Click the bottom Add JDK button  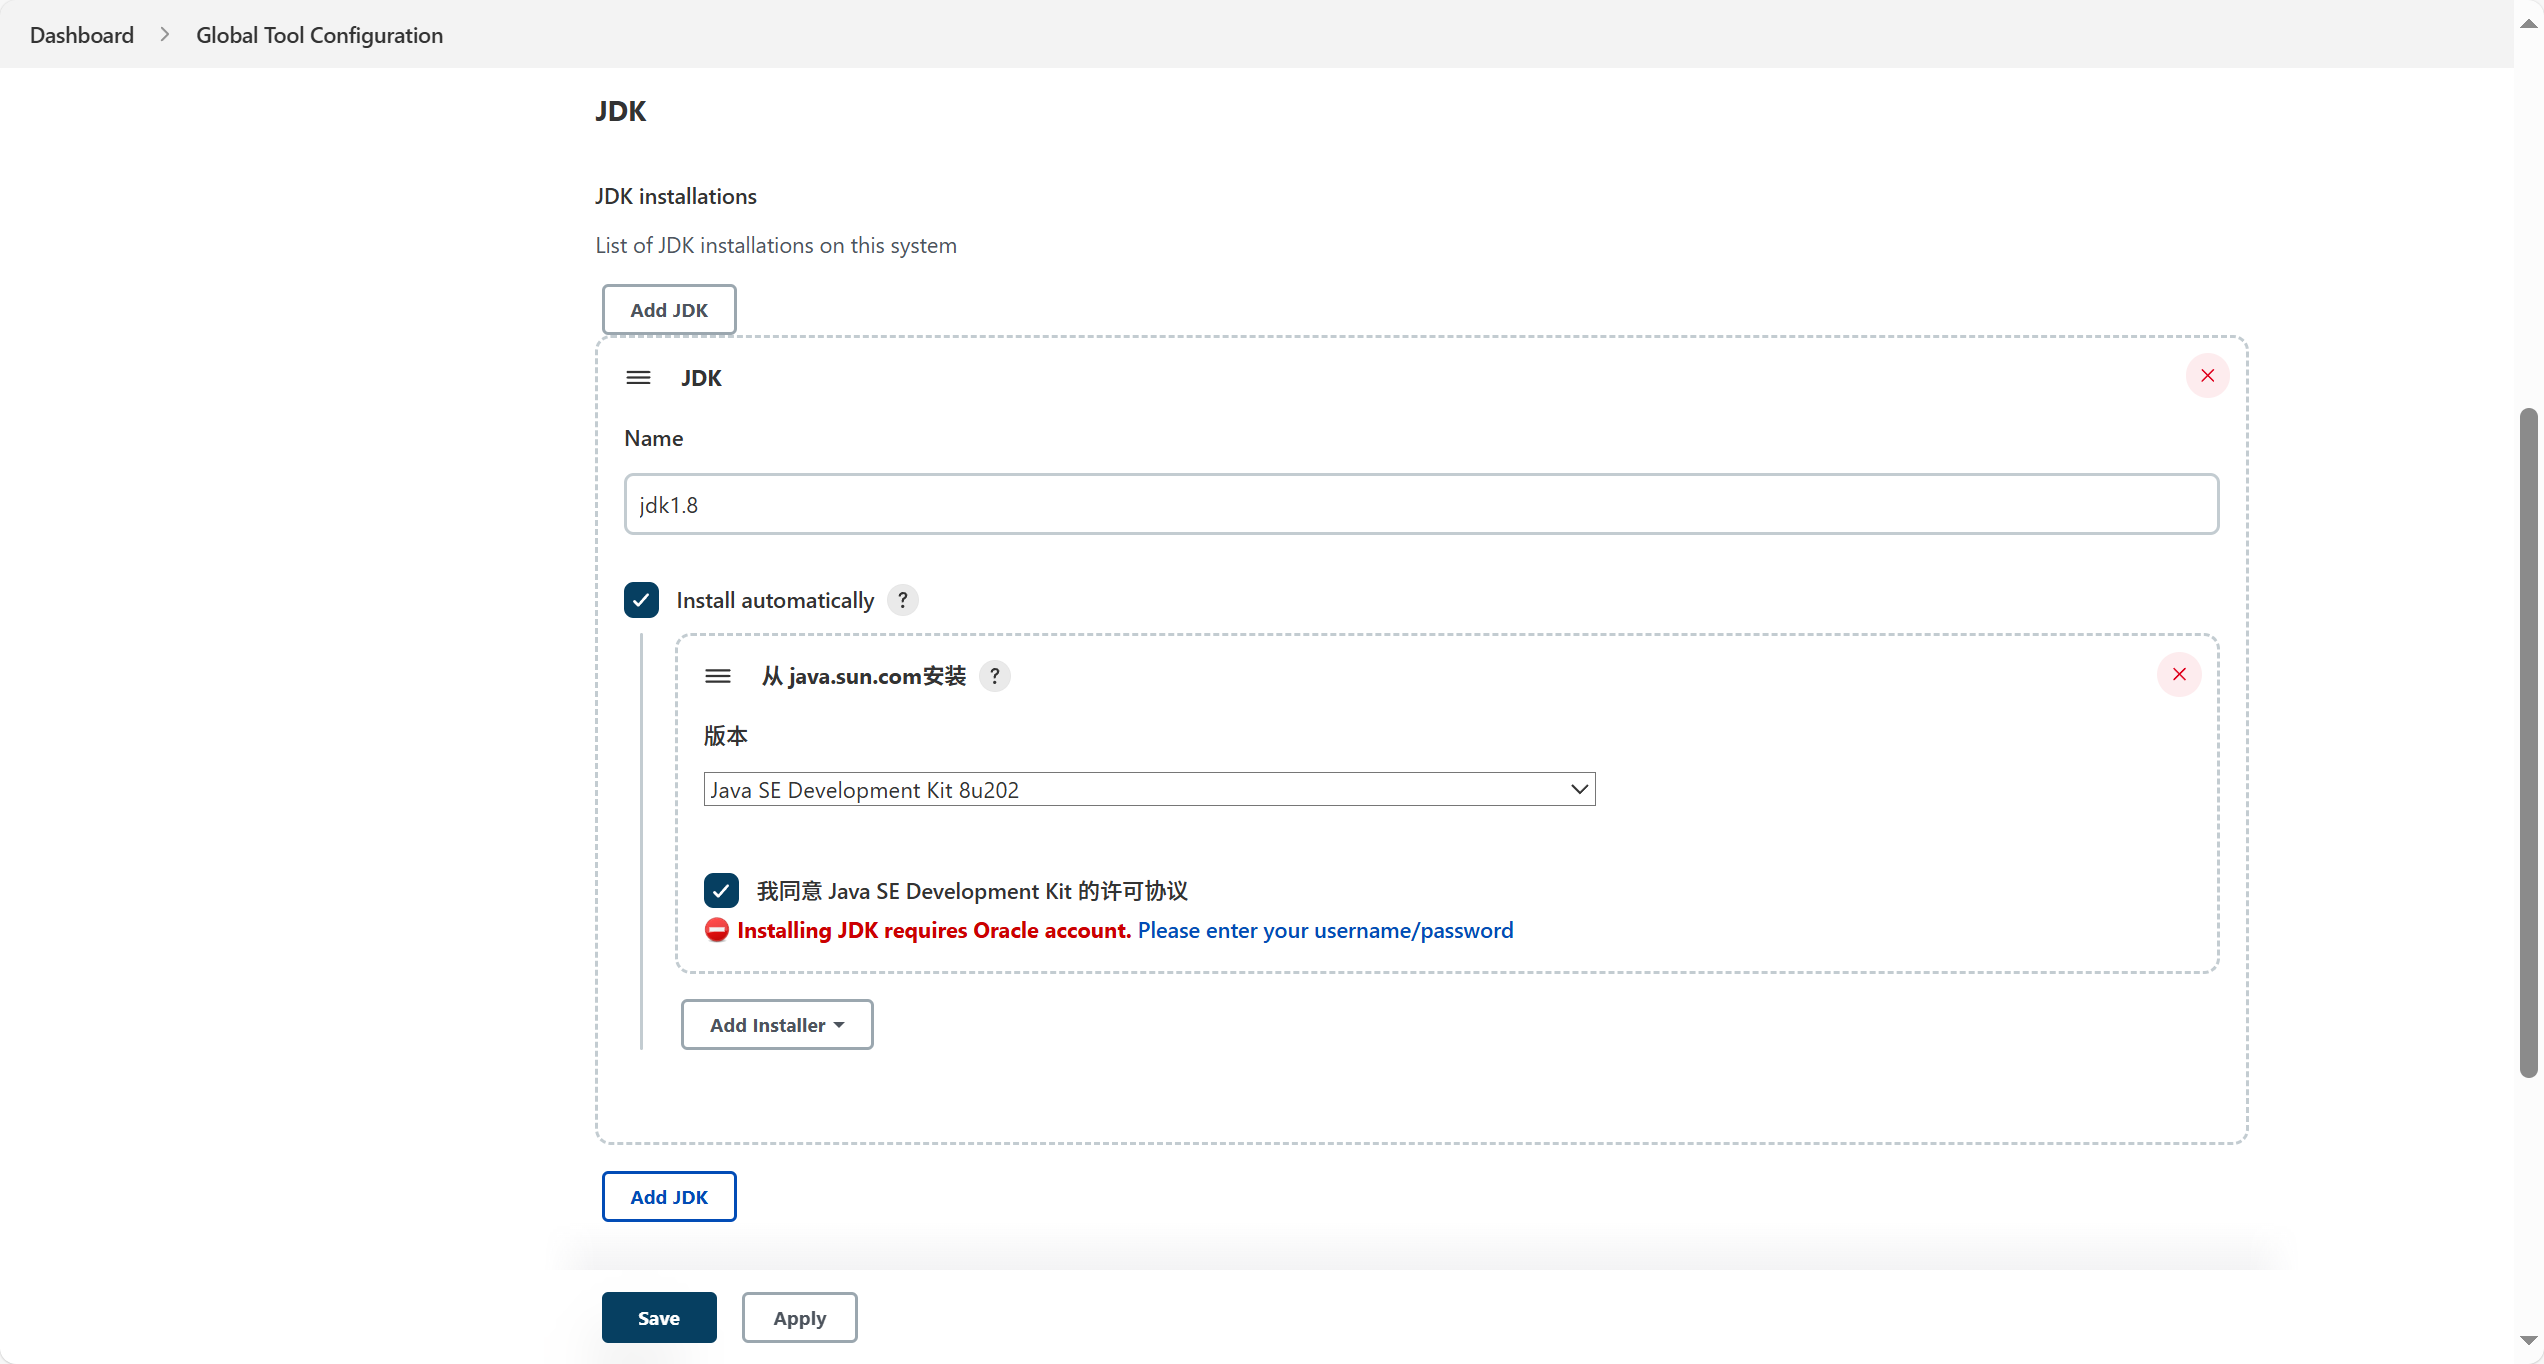pyautogui.click(x=669, y=1197)
